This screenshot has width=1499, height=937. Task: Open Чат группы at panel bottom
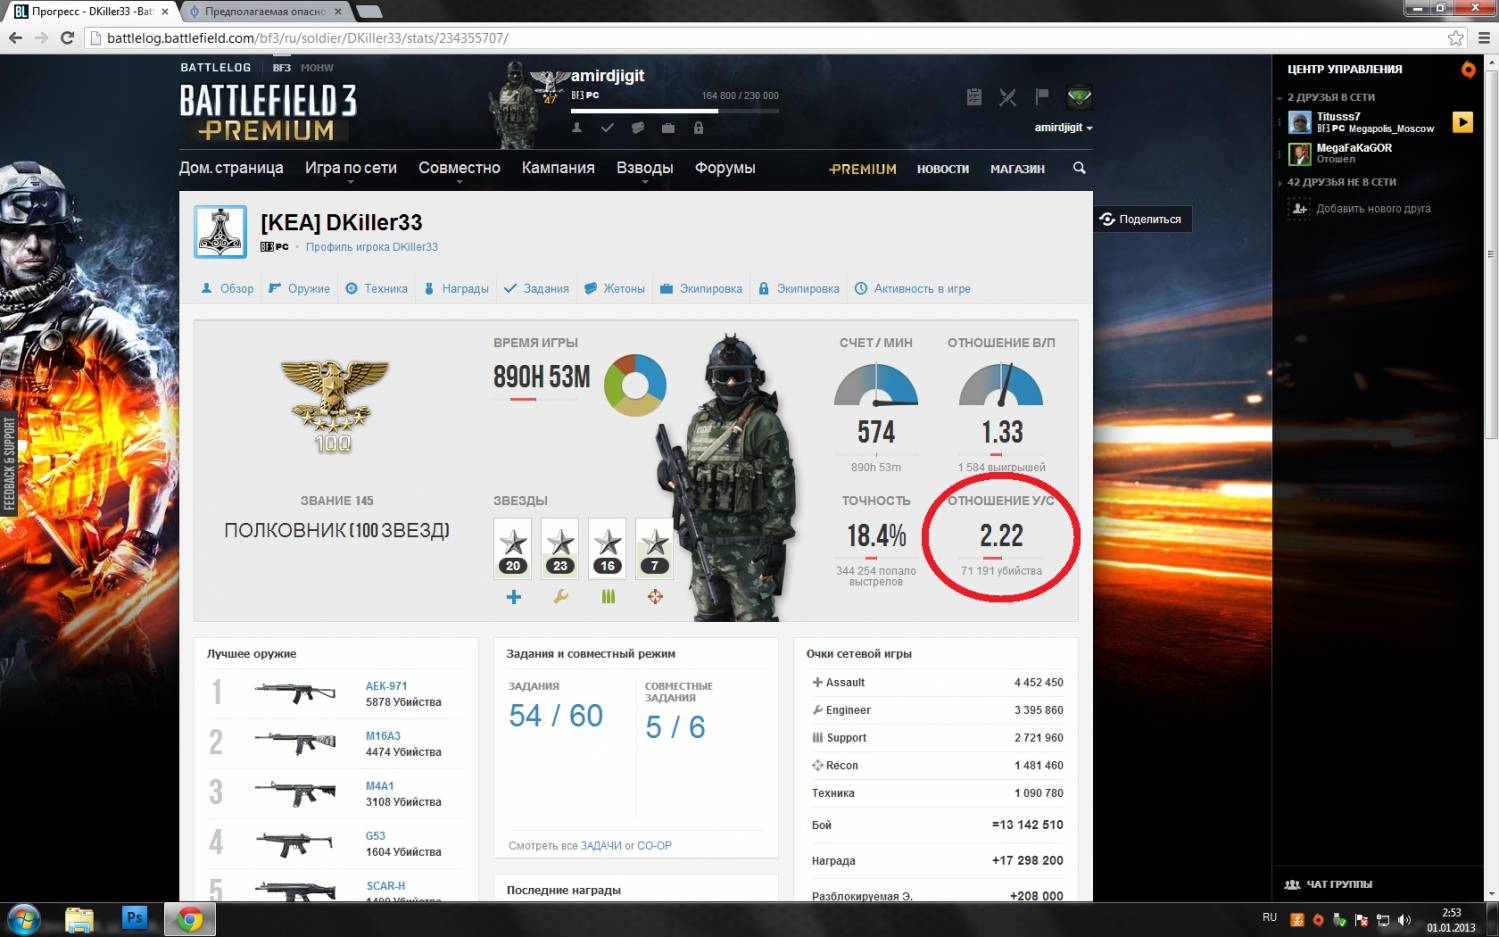1328,884
